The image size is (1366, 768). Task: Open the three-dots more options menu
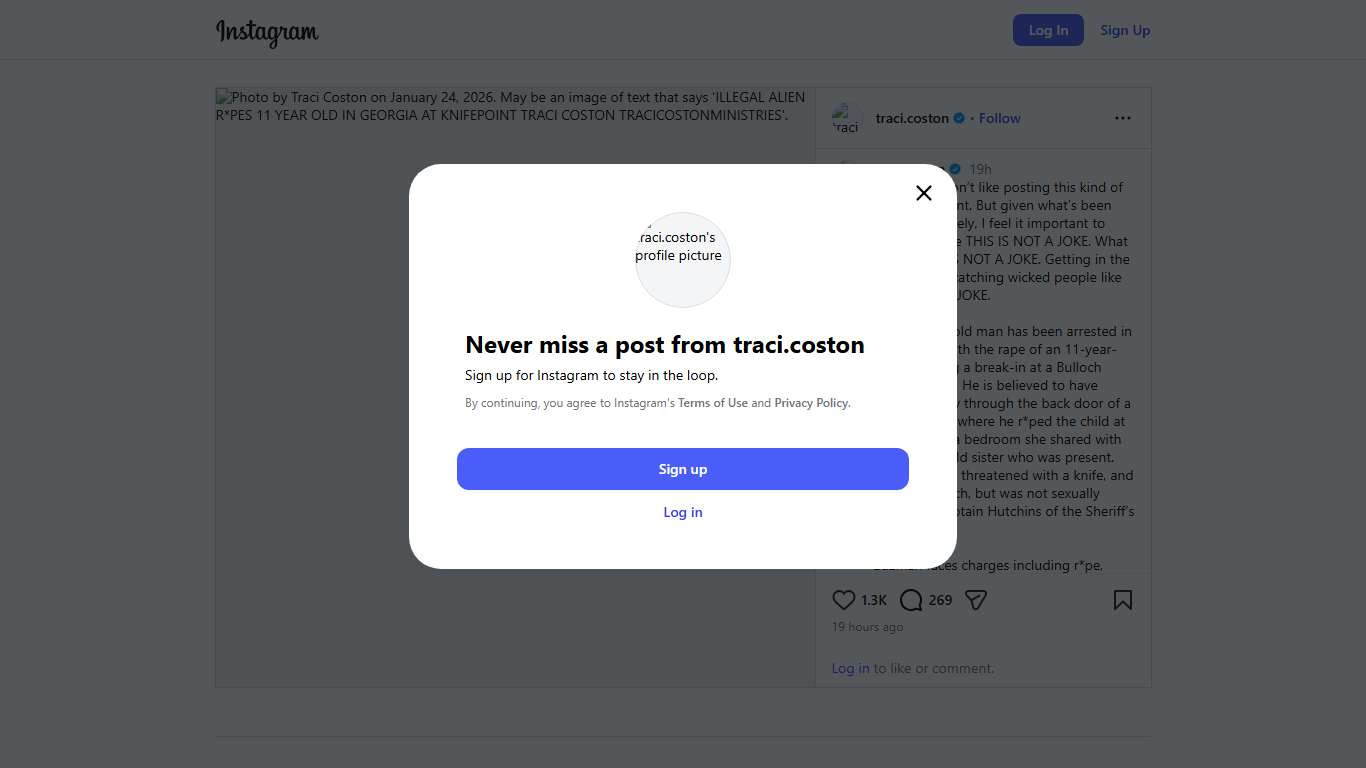(1123, 118)
